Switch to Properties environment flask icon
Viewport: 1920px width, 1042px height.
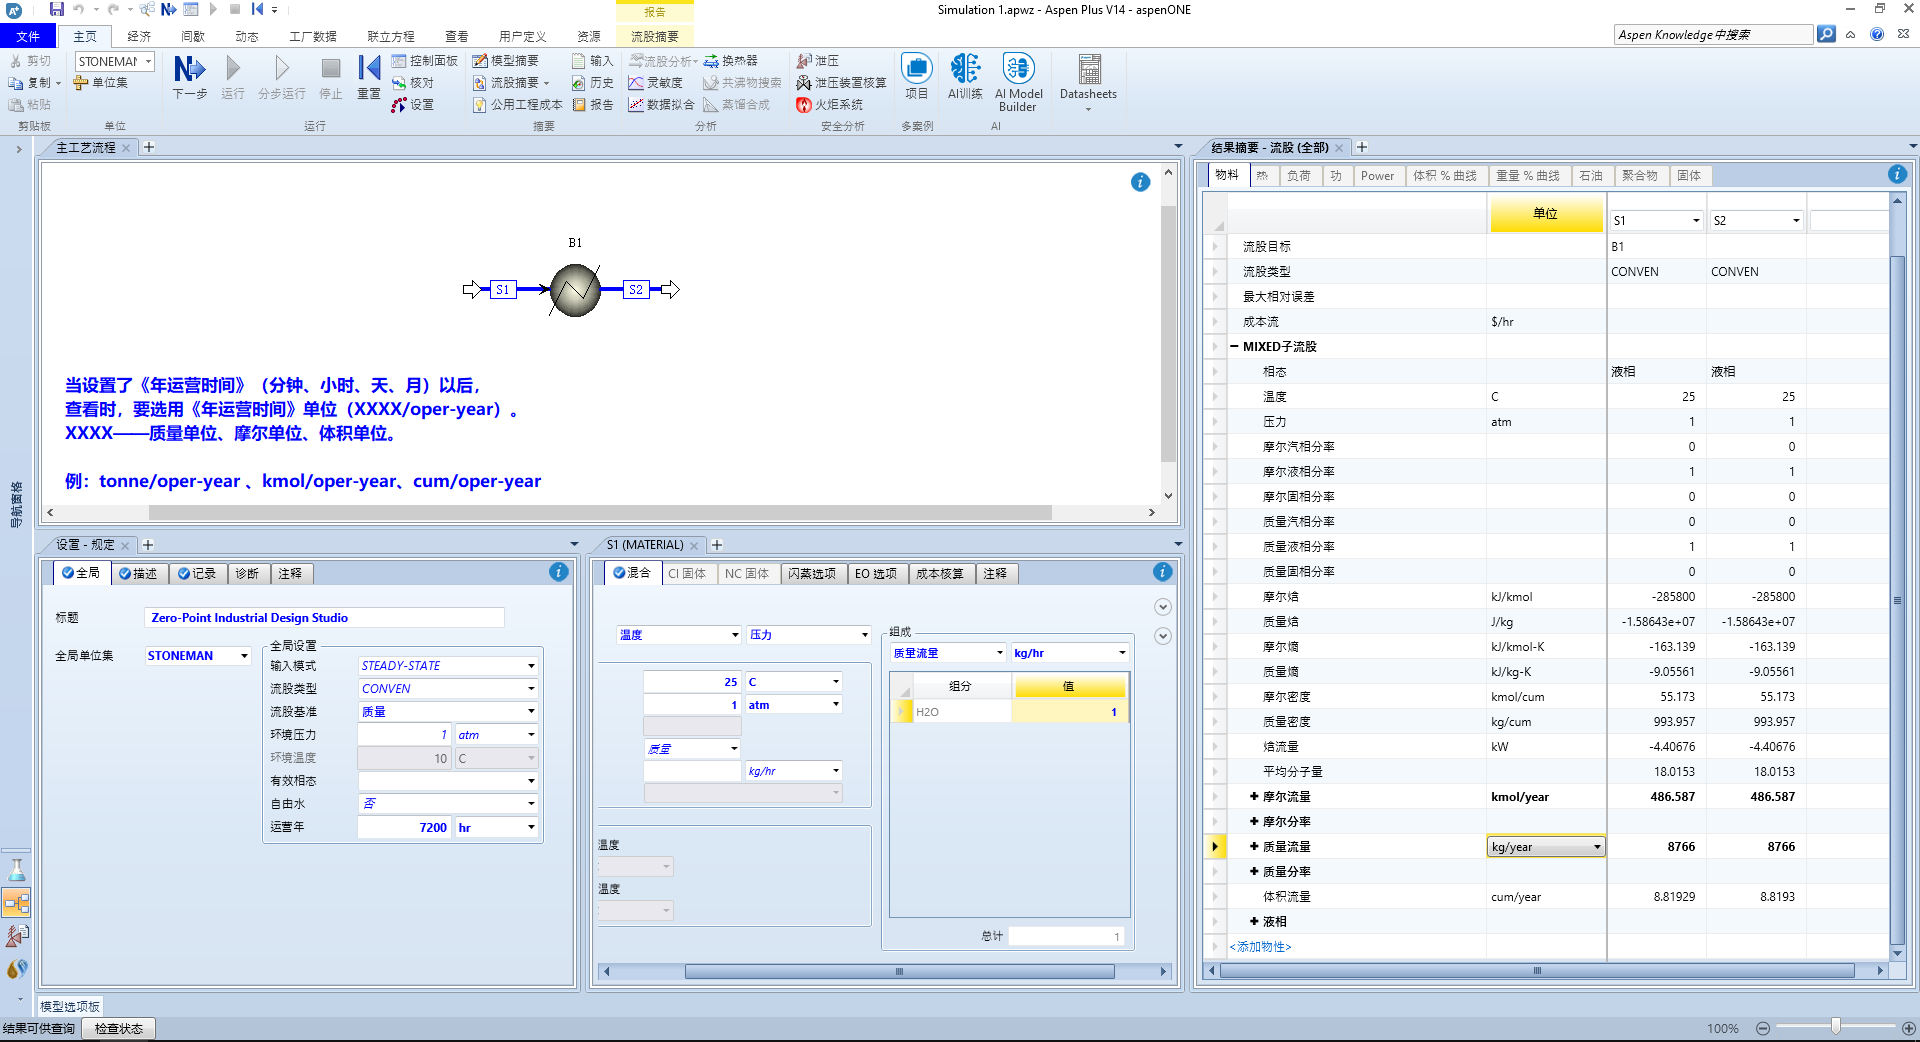point(17,870)
